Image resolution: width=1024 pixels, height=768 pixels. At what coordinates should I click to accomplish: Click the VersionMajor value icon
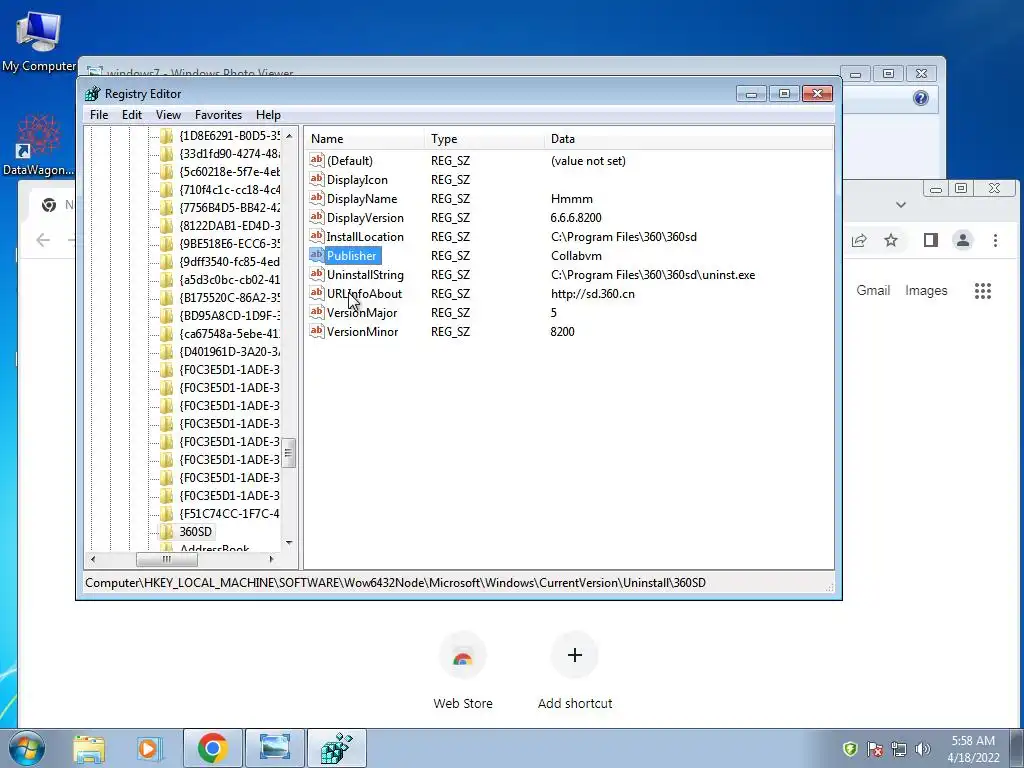click(317, 312)
